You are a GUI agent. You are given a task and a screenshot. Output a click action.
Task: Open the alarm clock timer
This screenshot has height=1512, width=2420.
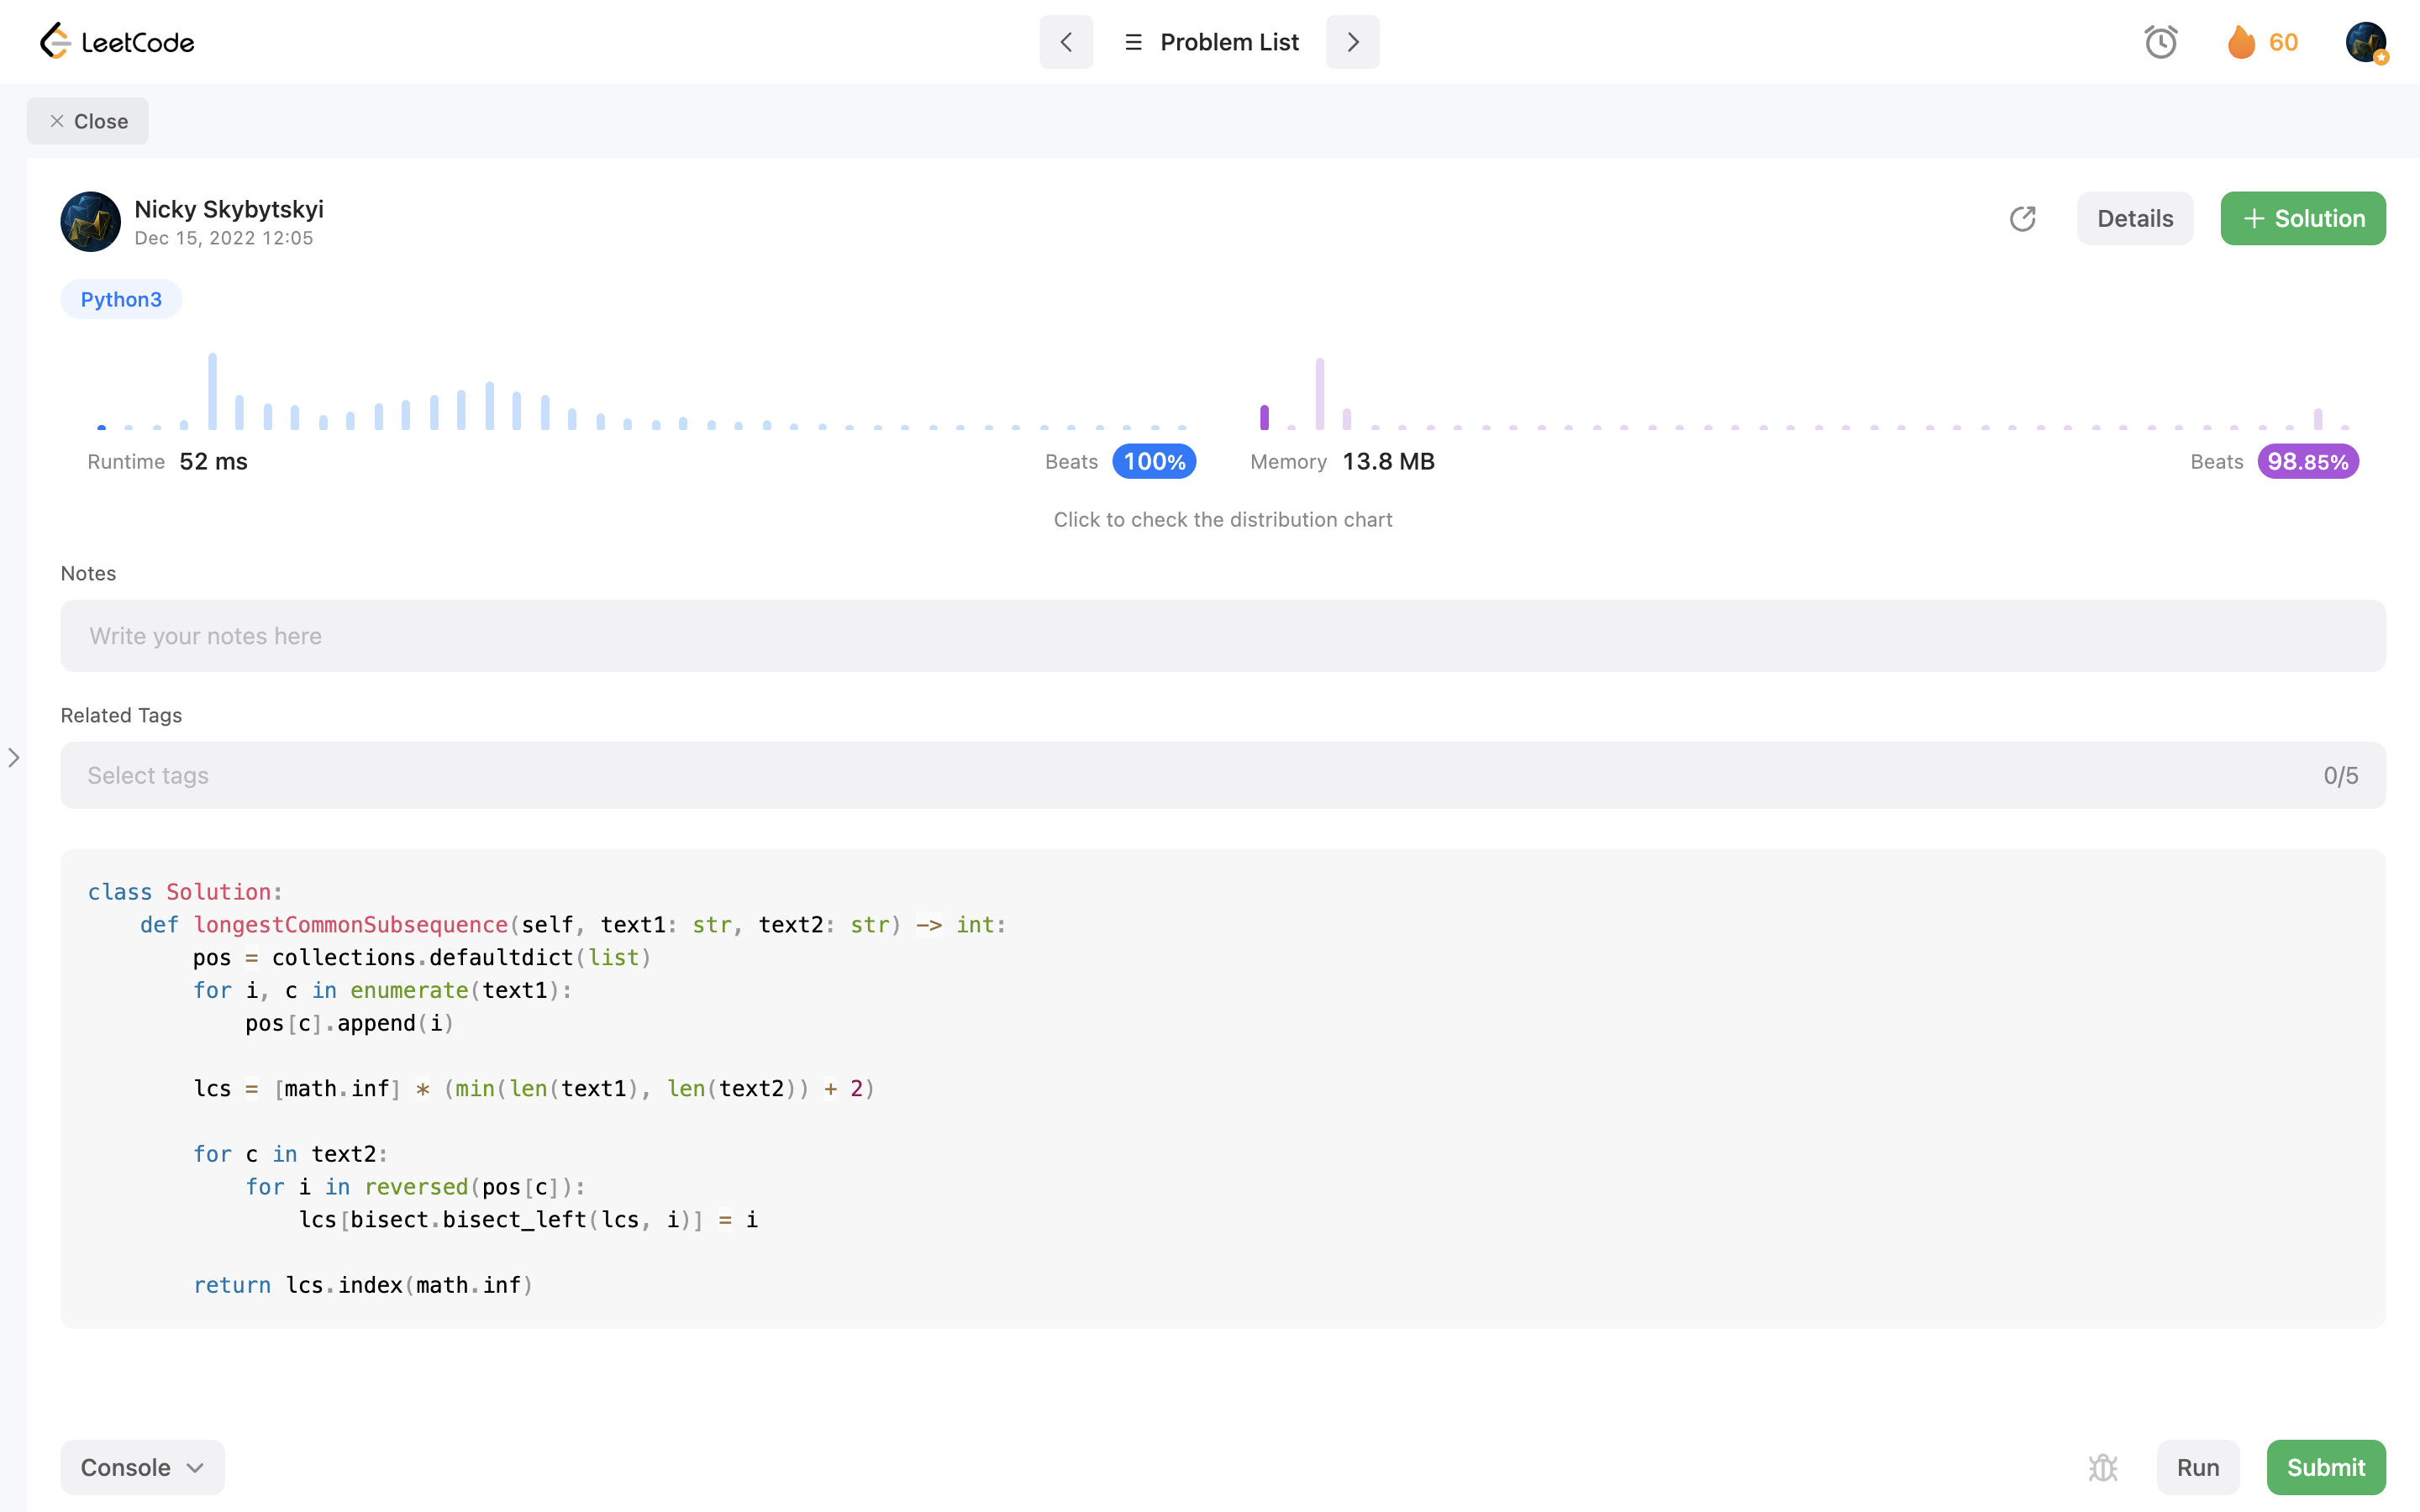click(x=2160, y=42)
